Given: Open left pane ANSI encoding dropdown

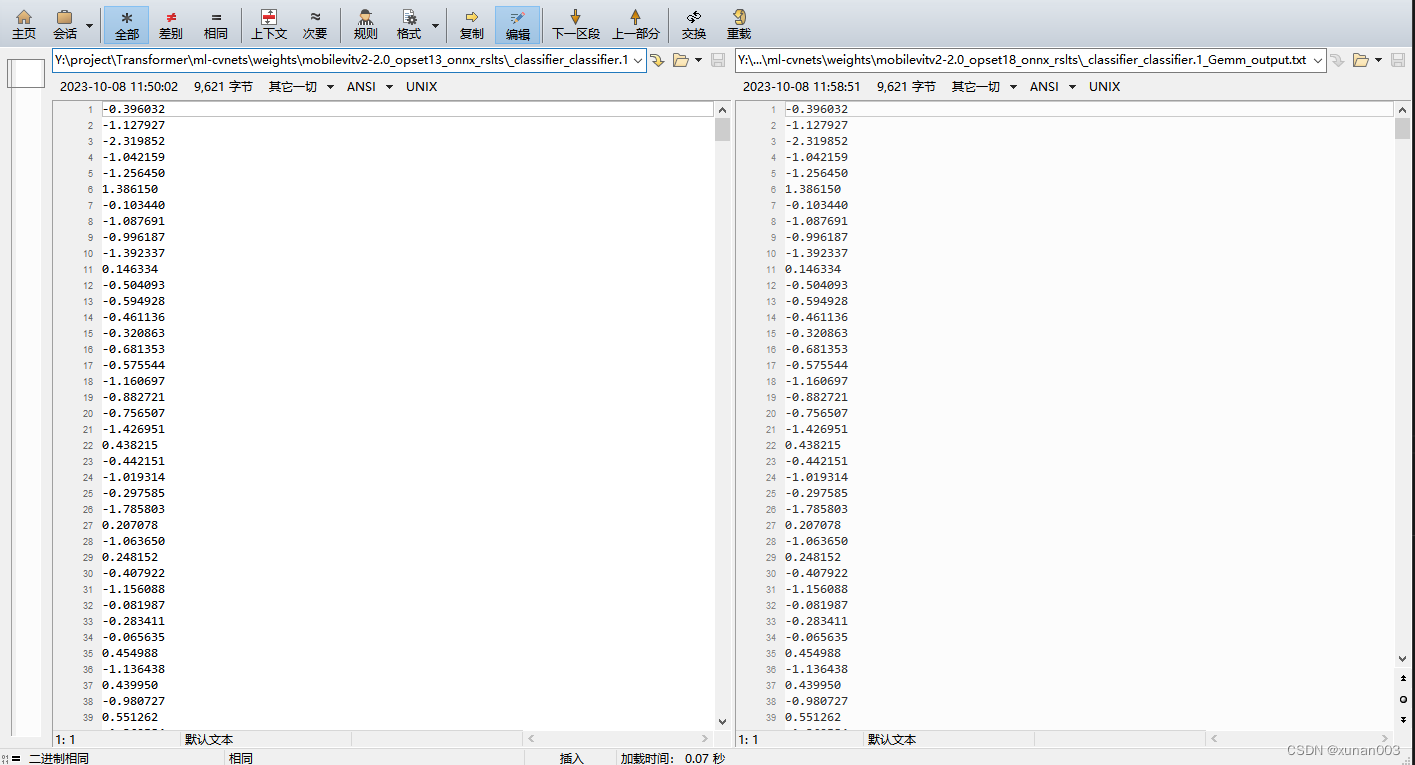Looking at the screenshot, I should point(369,87).
